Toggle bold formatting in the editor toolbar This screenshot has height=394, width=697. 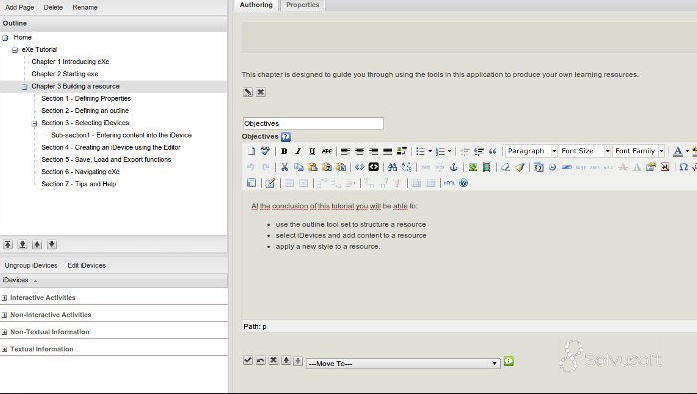click(284, 151)
